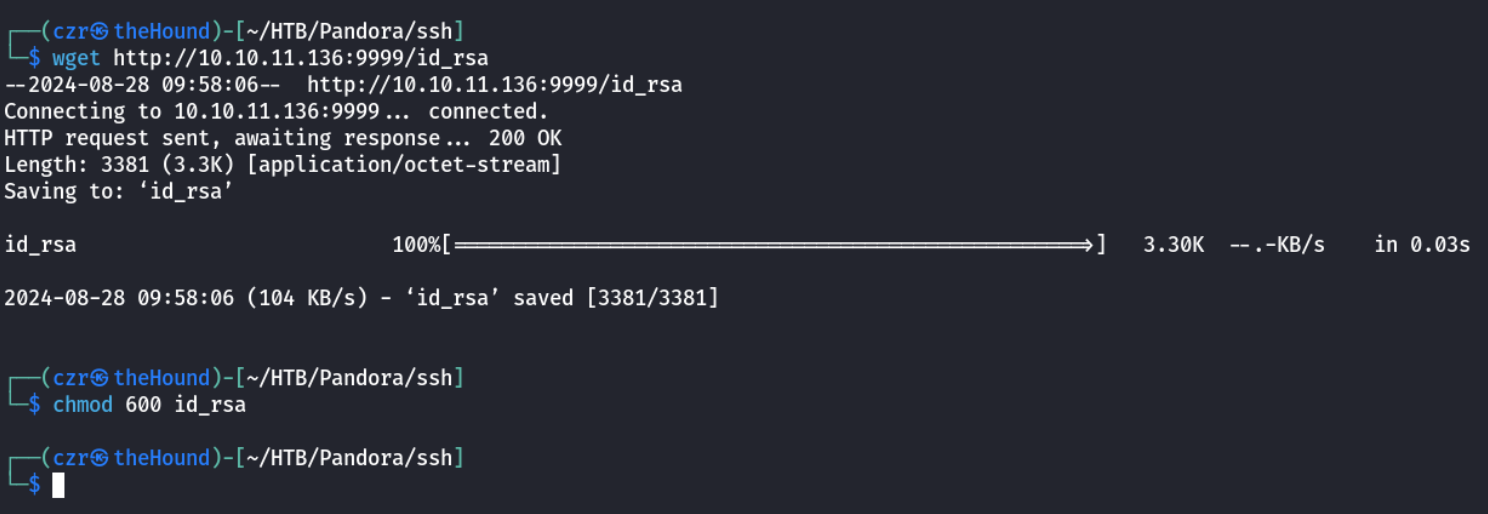Click the "200 OK" response status
The image size is (1488, 514).
point(525,138)
